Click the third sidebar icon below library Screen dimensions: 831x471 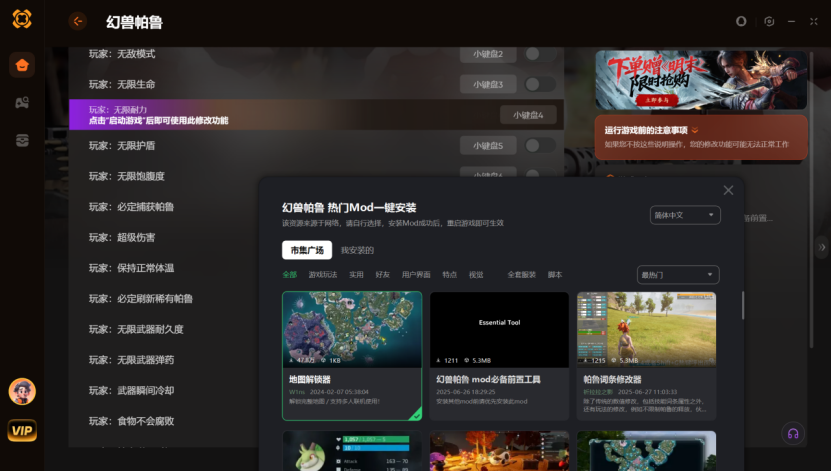(x=22, y=141)
